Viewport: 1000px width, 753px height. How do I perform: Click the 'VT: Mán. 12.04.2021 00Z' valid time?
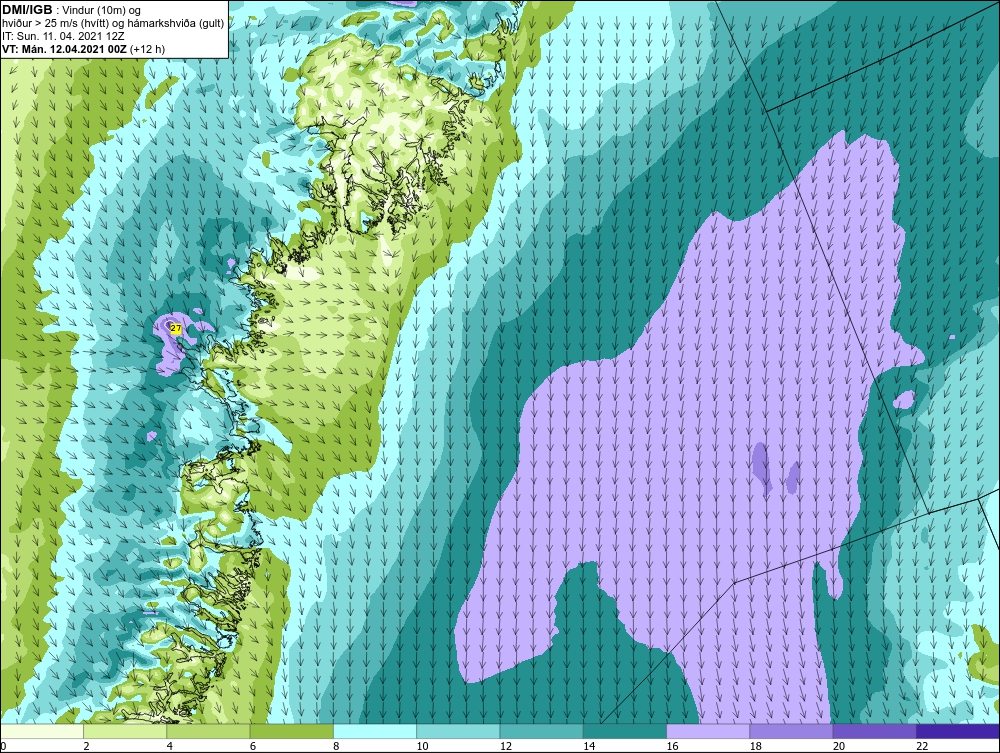(64, 48)
